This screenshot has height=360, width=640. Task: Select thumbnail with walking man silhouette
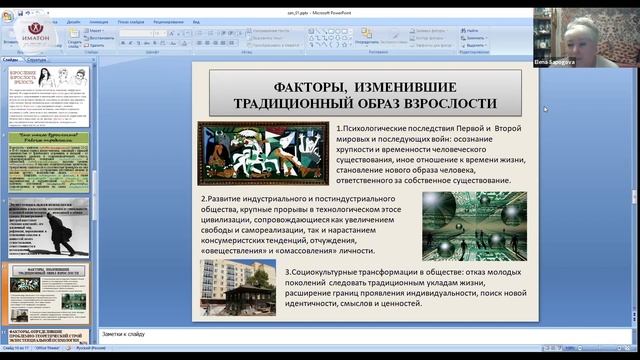tap(49, 228)
